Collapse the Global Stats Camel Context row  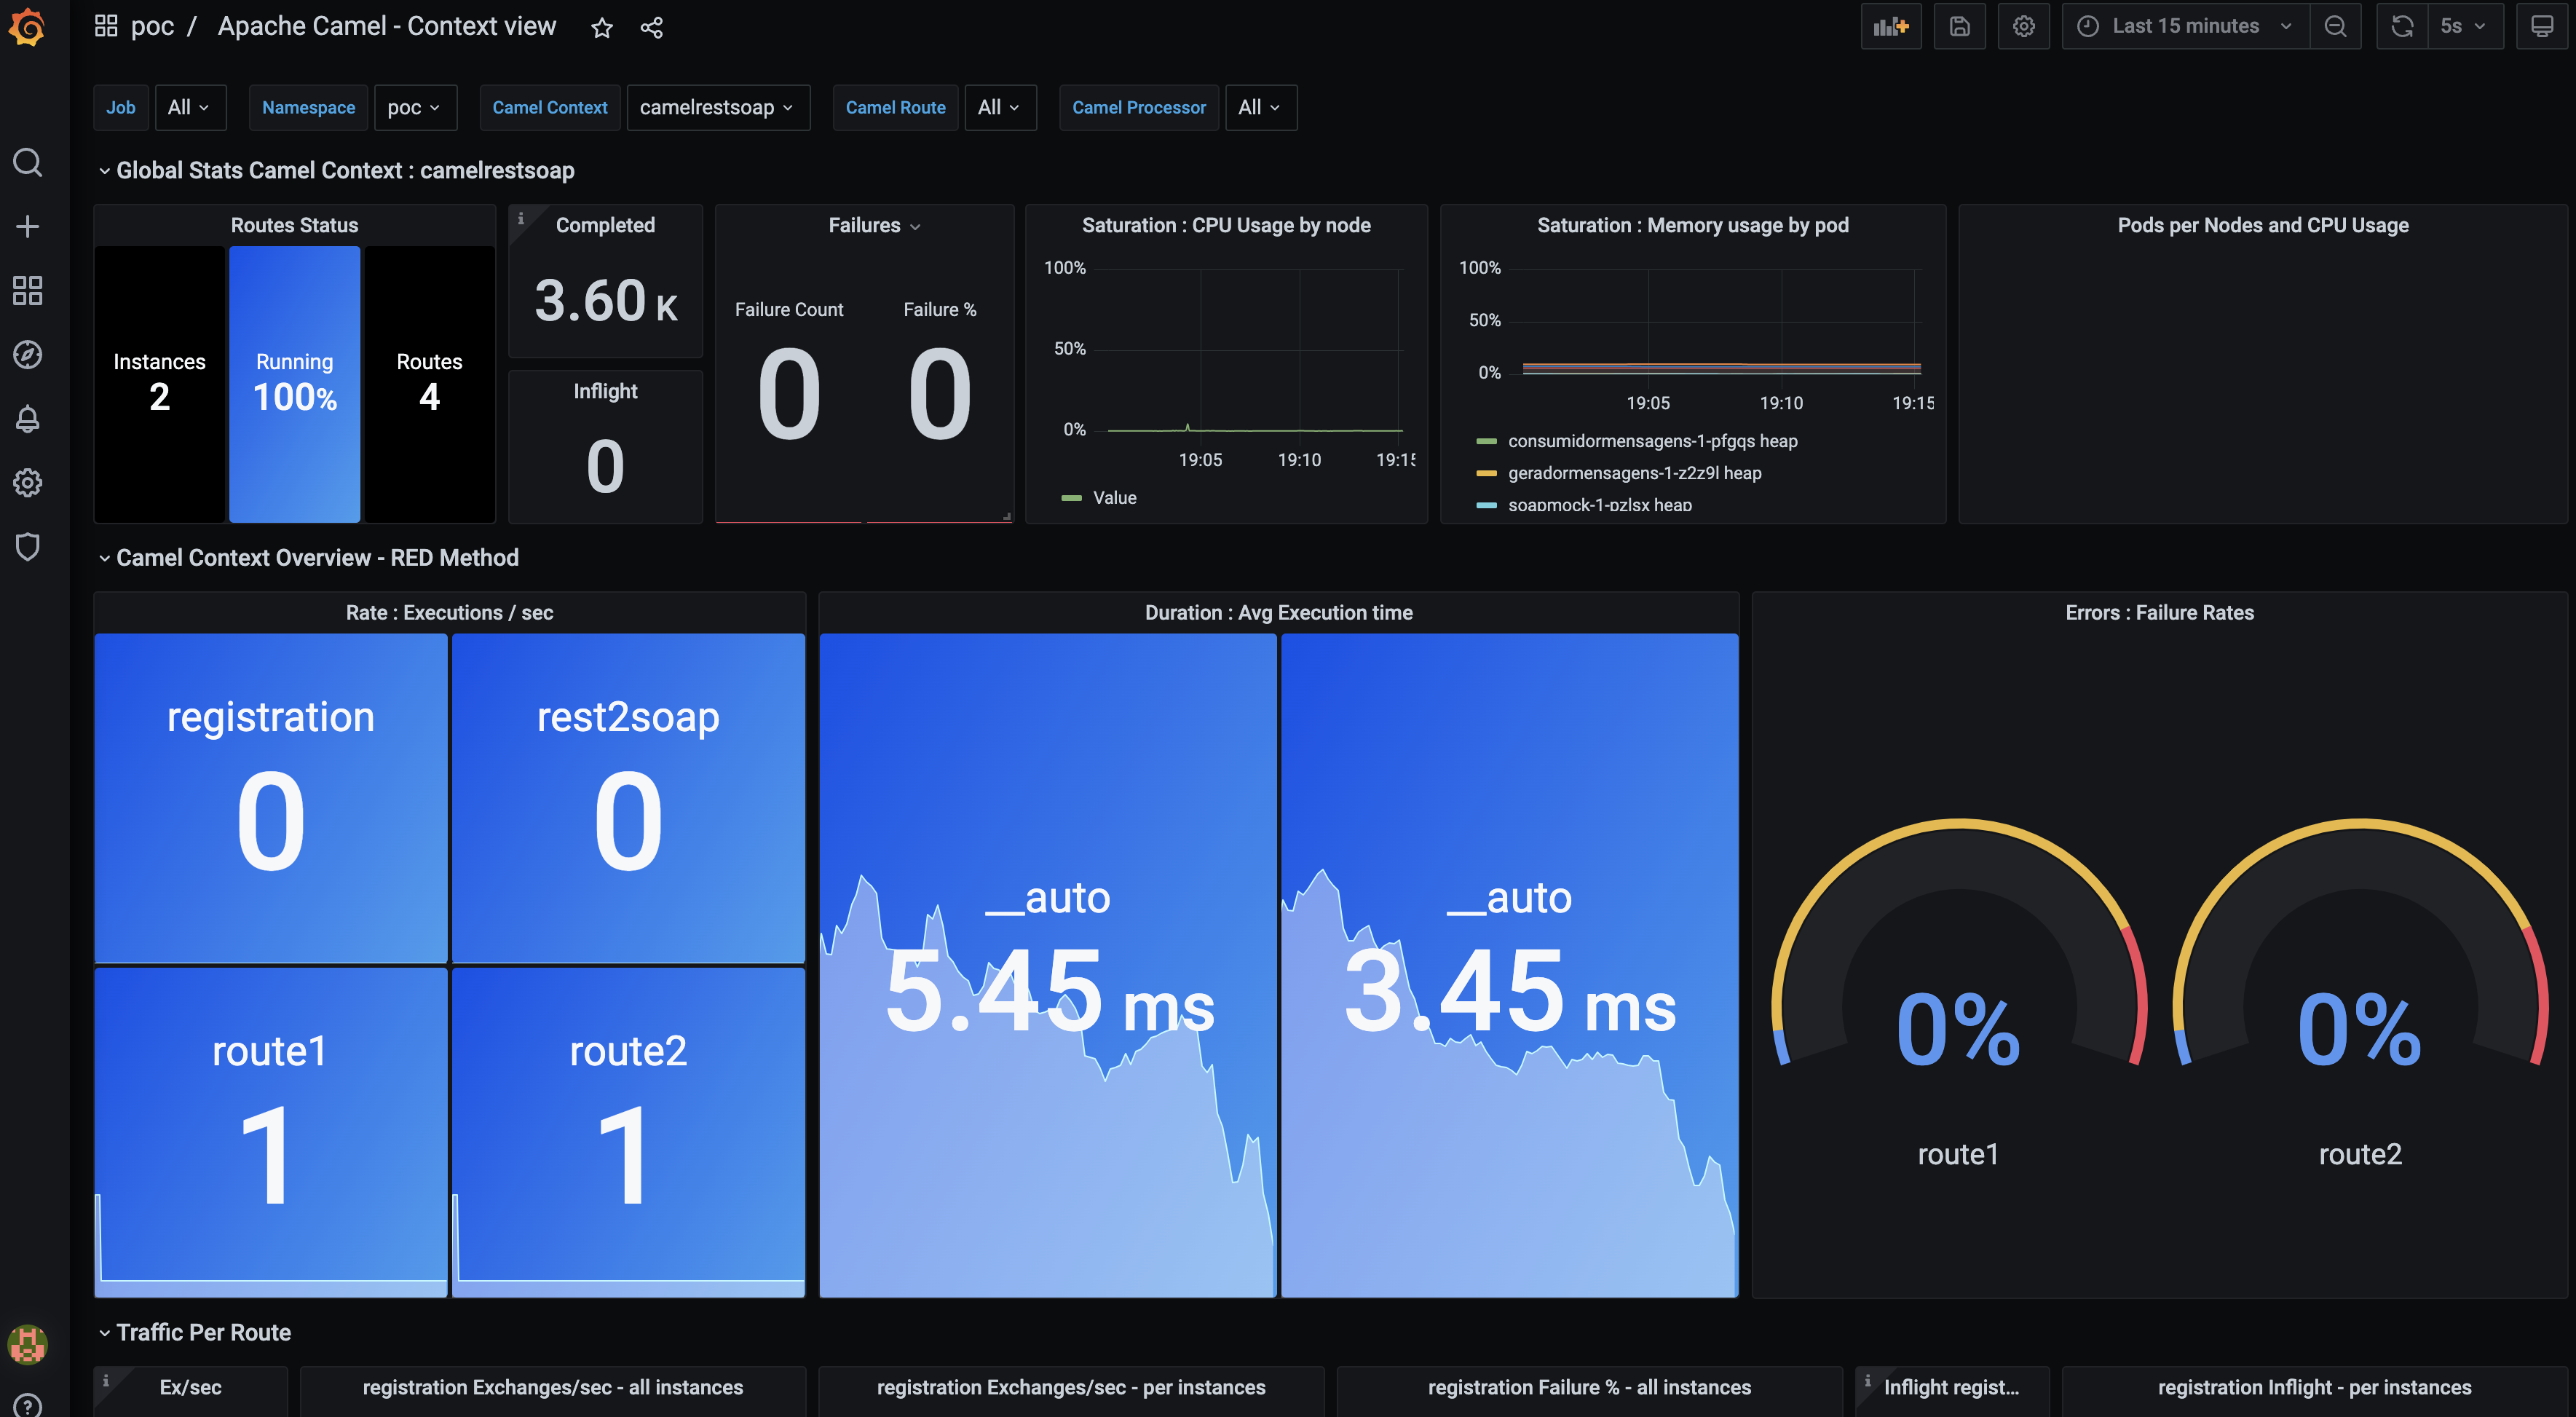tap(345, 170)
